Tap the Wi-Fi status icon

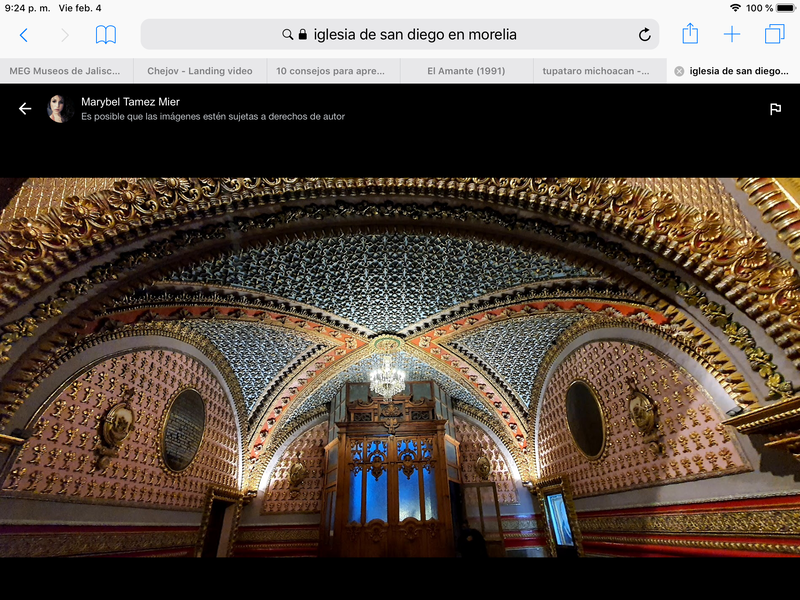tap(735, 8)
